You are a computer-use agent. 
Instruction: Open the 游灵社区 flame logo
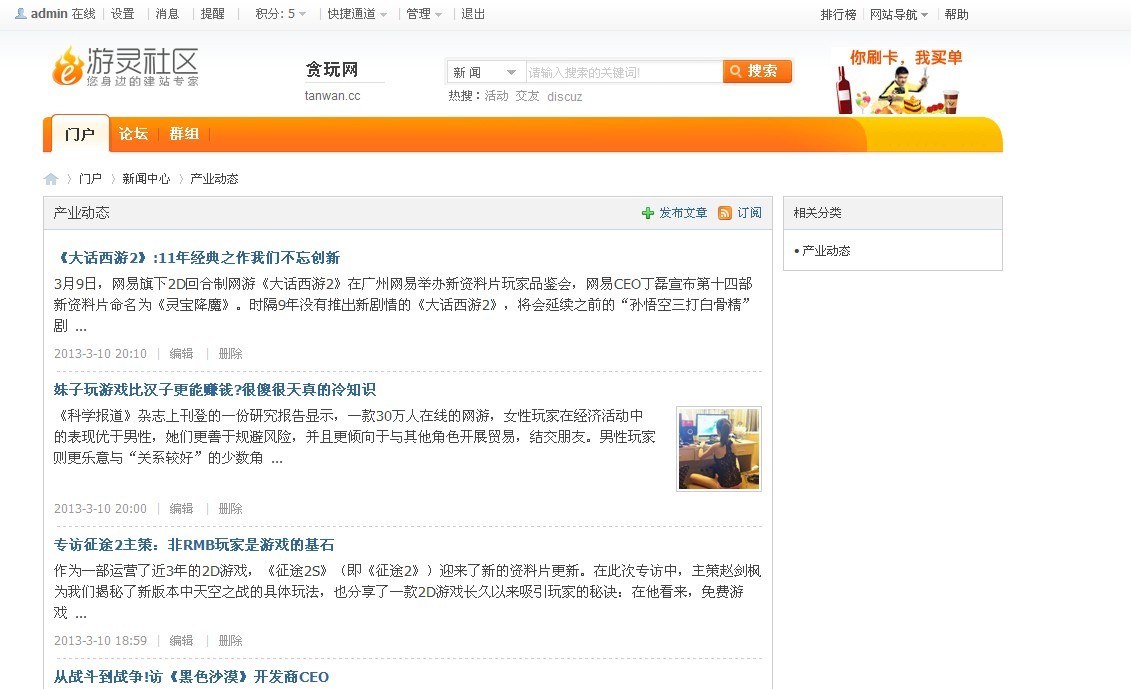(125, 66)
